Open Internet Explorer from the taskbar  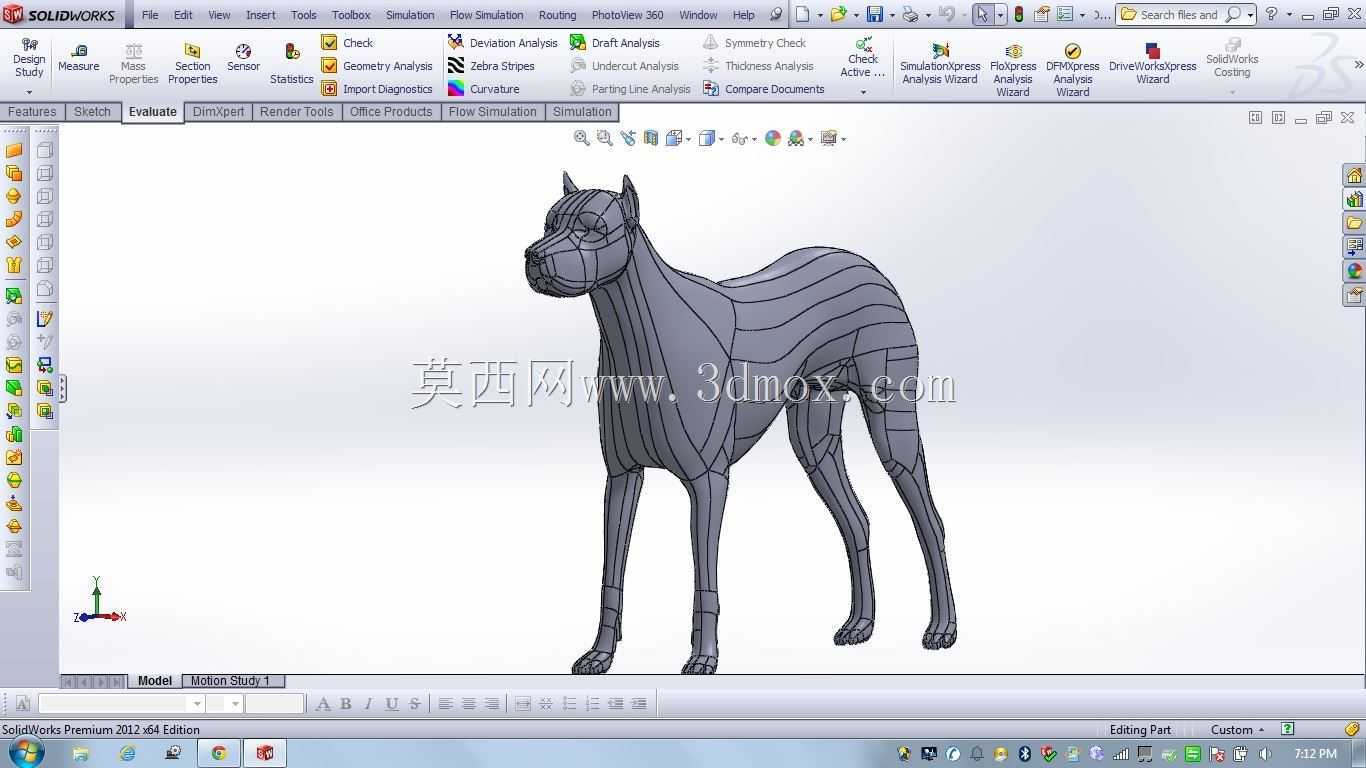pyautogui.click(x=127, y=753)
